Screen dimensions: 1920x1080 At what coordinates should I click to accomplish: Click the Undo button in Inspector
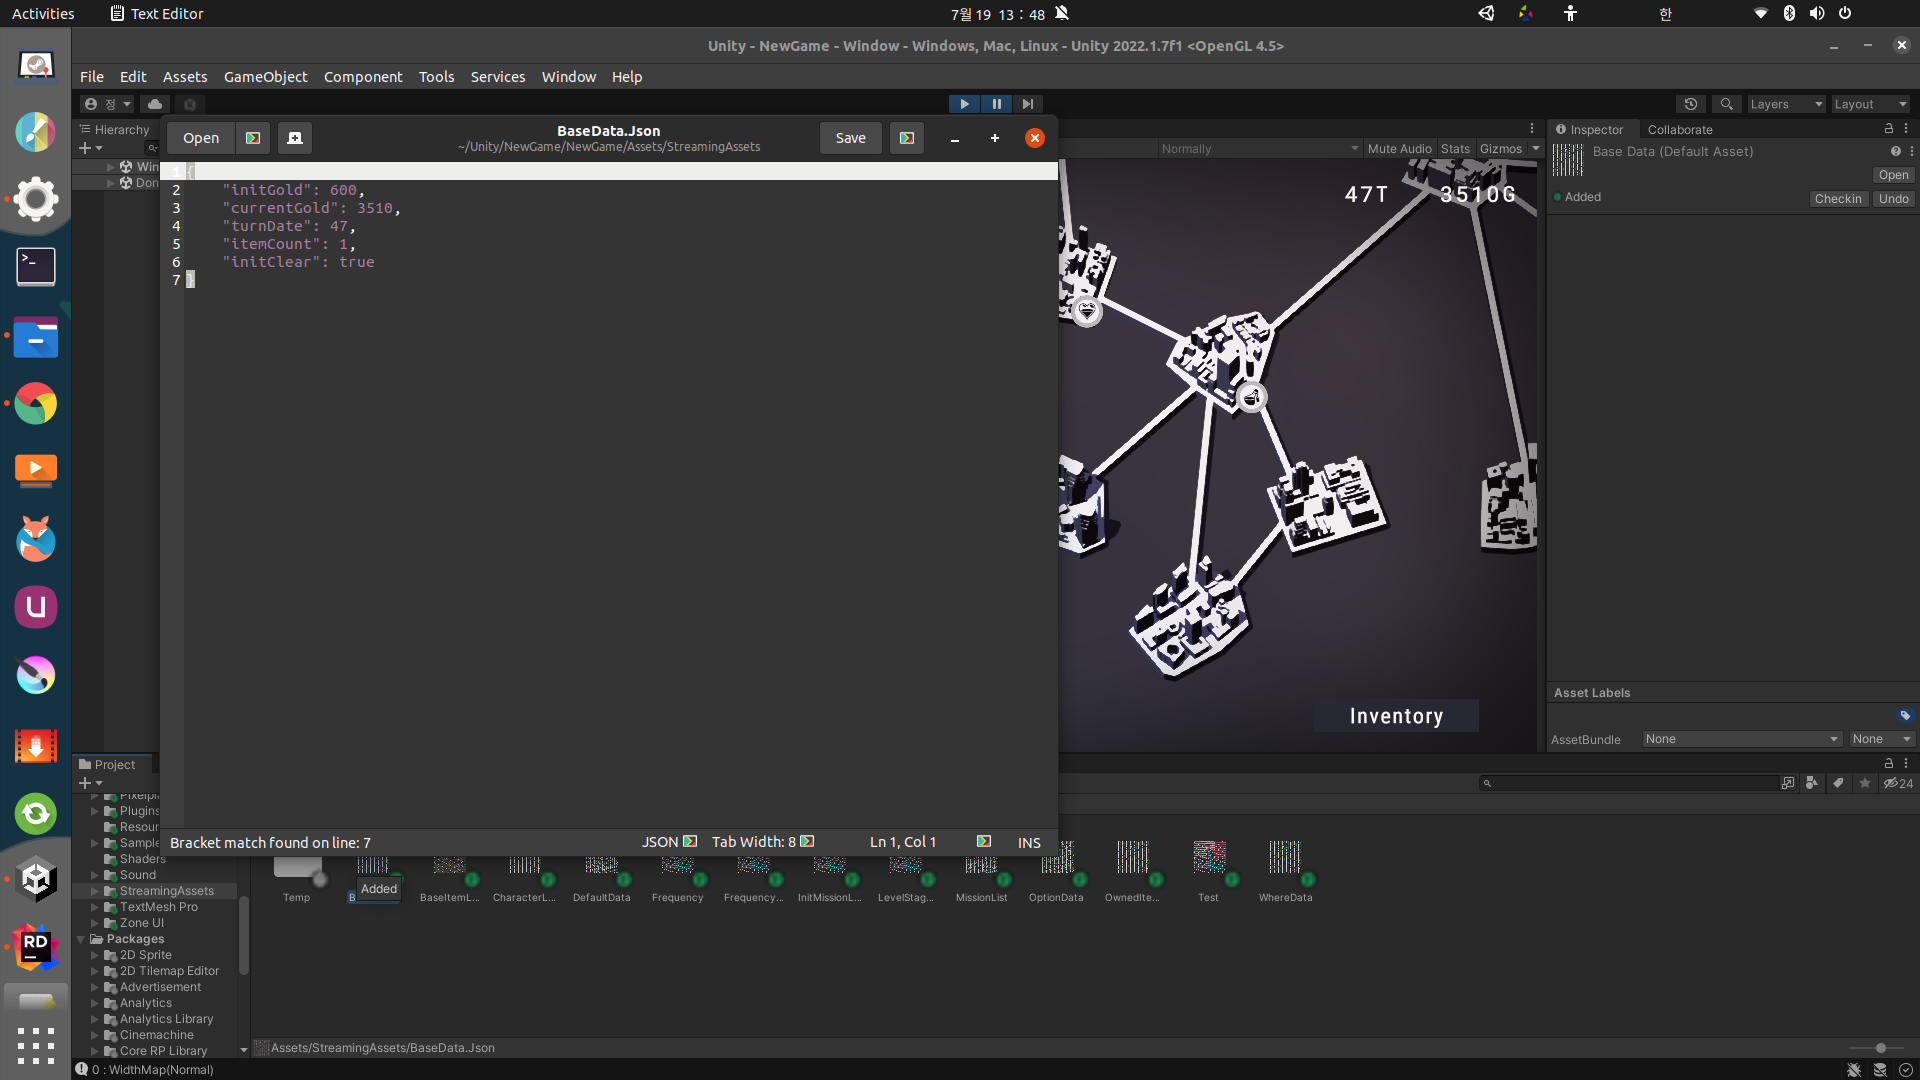[1893, 199]
